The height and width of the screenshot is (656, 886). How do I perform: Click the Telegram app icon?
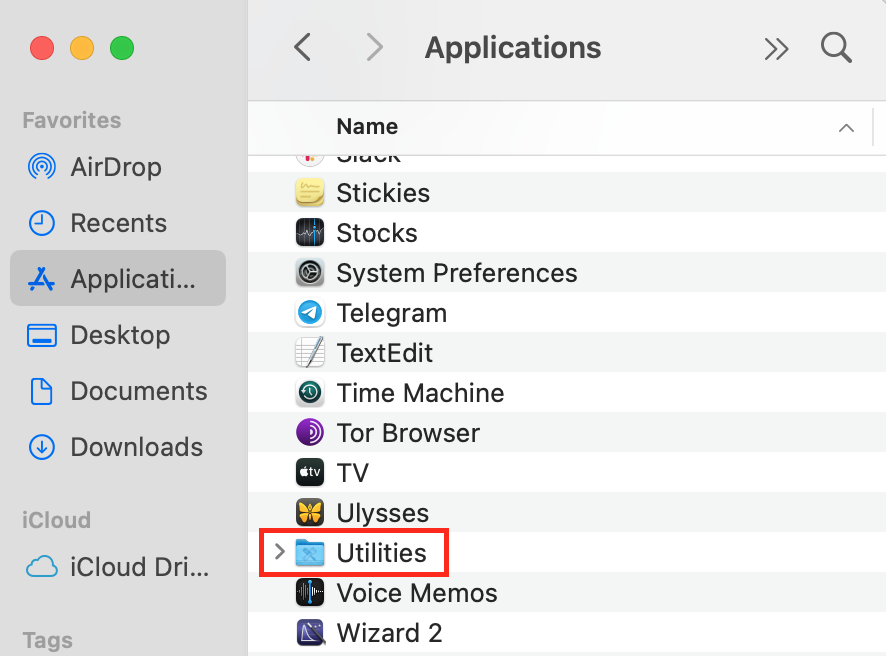pos(310,313)
